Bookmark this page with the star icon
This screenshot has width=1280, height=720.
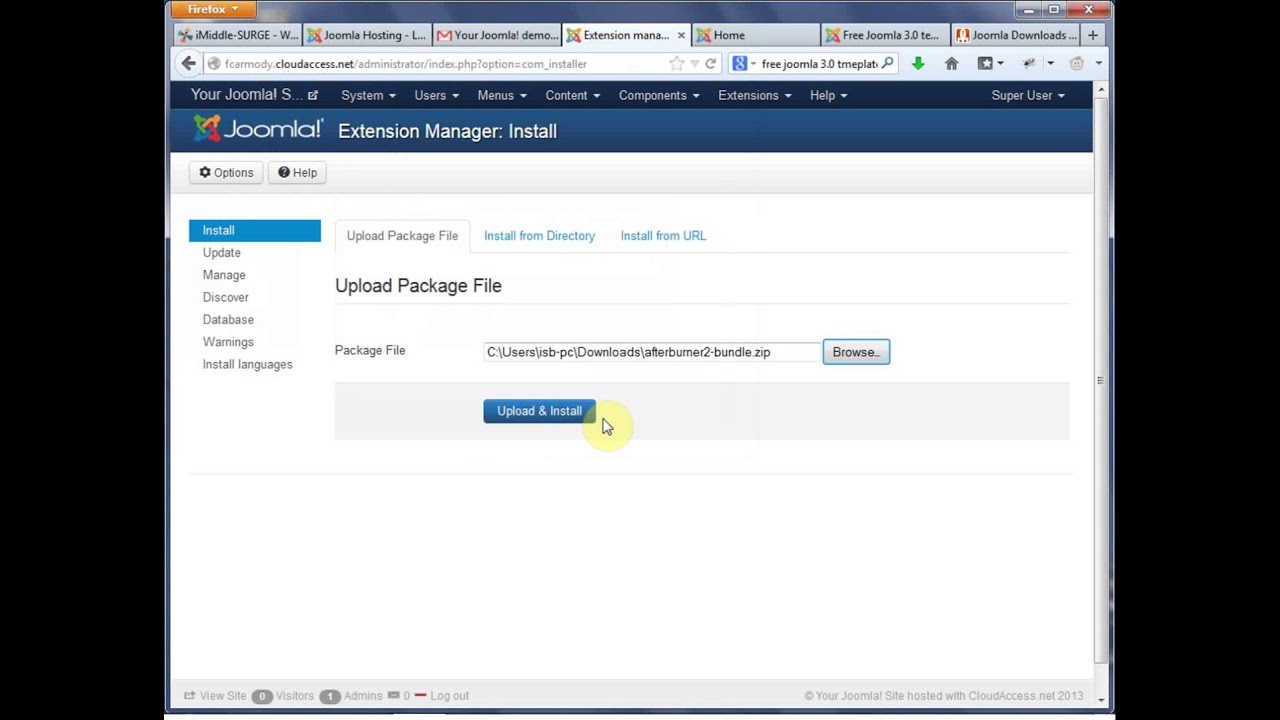coord(677,64)
